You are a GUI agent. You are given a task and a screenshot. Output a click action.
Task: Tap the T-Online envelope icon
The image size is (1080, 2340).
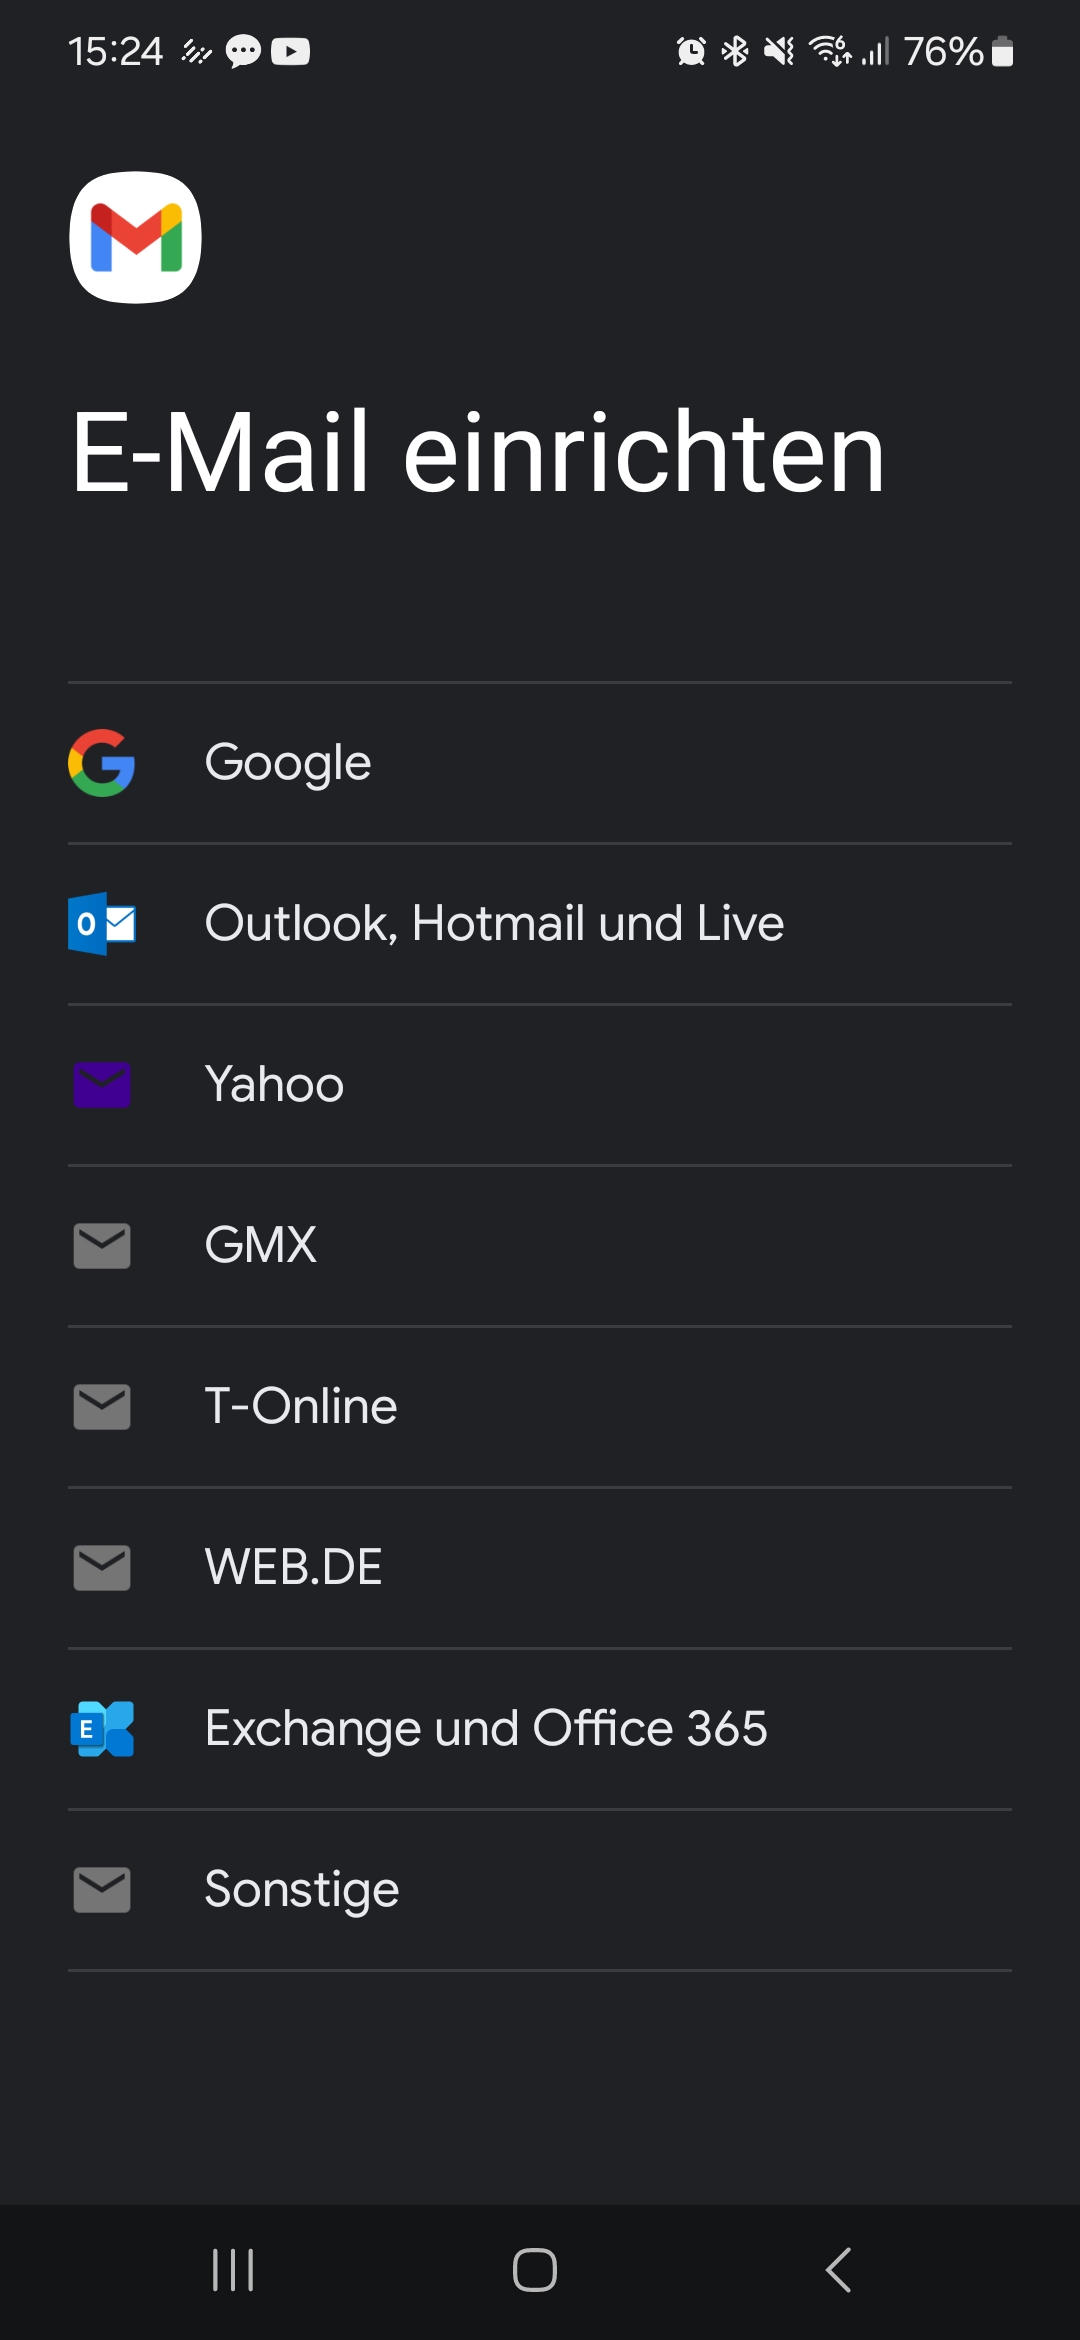101,1407
